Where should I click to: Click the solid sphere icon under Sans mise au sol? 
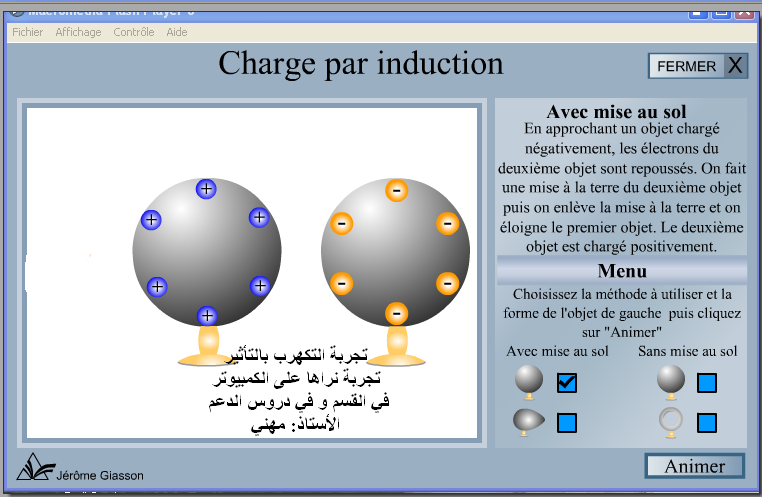[670, 380]
